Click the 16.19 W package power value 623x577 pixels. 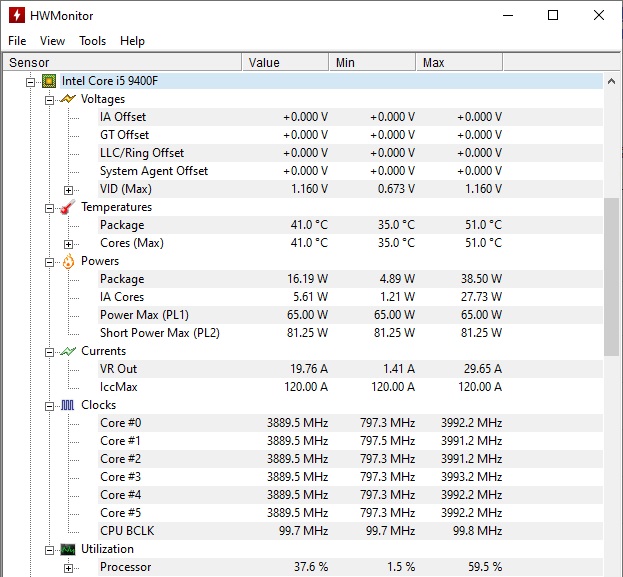308,279
